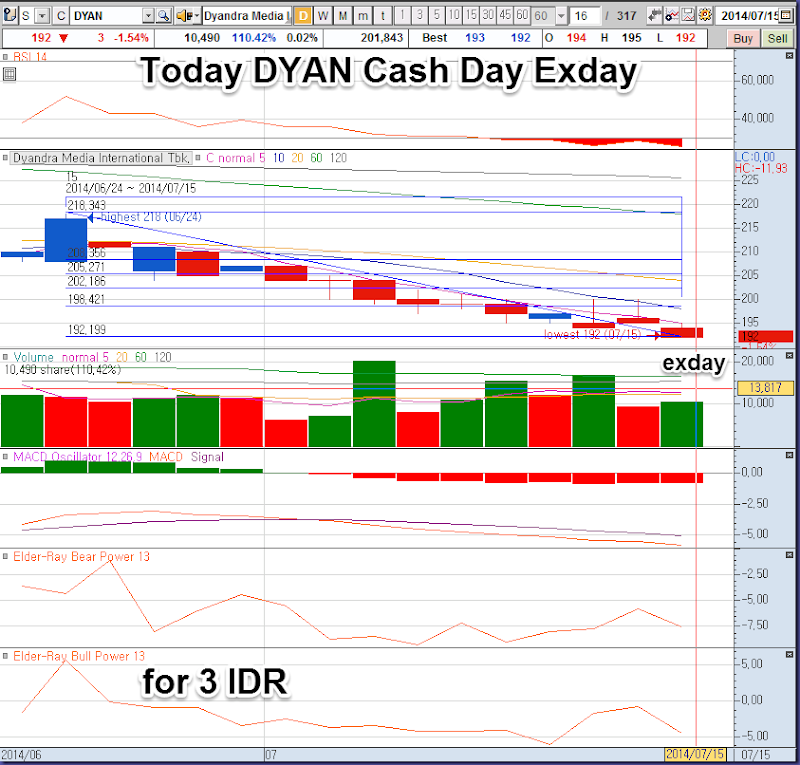Click the speaker alert icon
The width and height of the screenshot is (800, 765).
[183, 16]
